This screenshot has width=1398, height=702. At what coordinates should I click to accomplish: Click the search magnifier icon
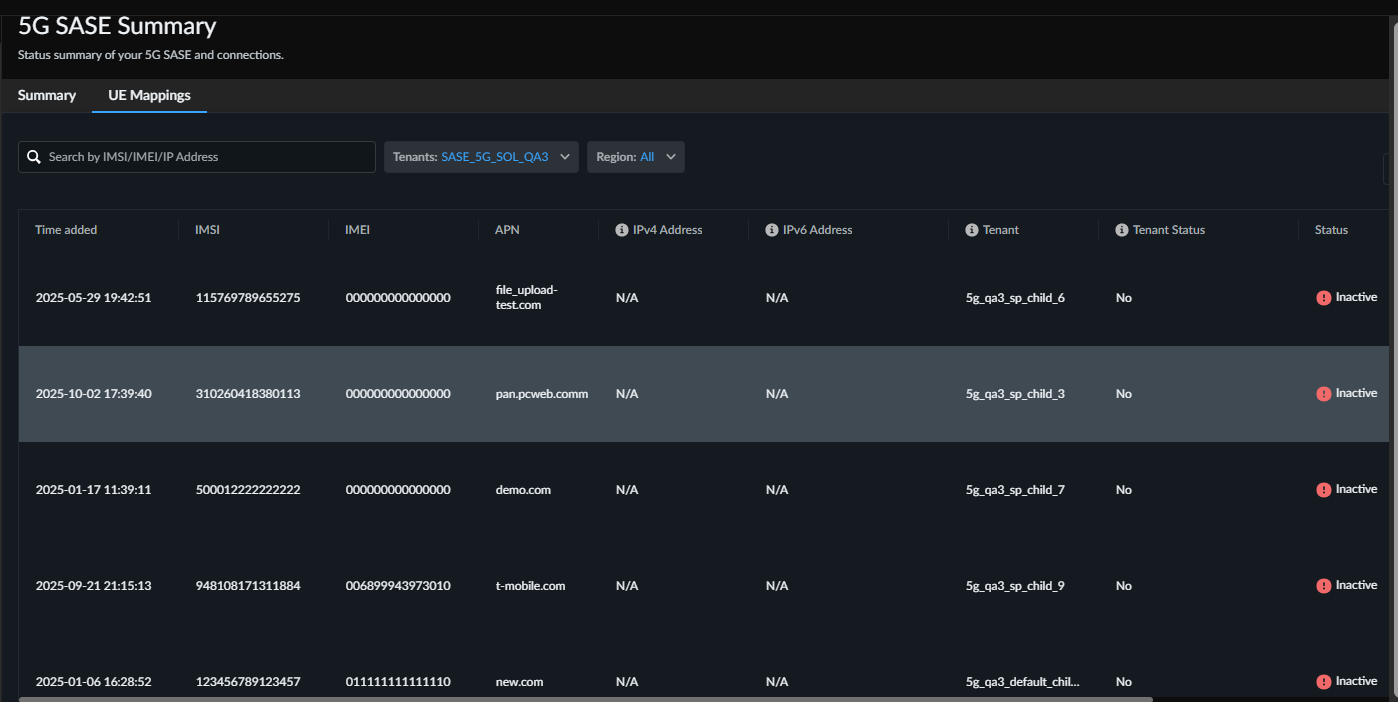coord(34,157)
